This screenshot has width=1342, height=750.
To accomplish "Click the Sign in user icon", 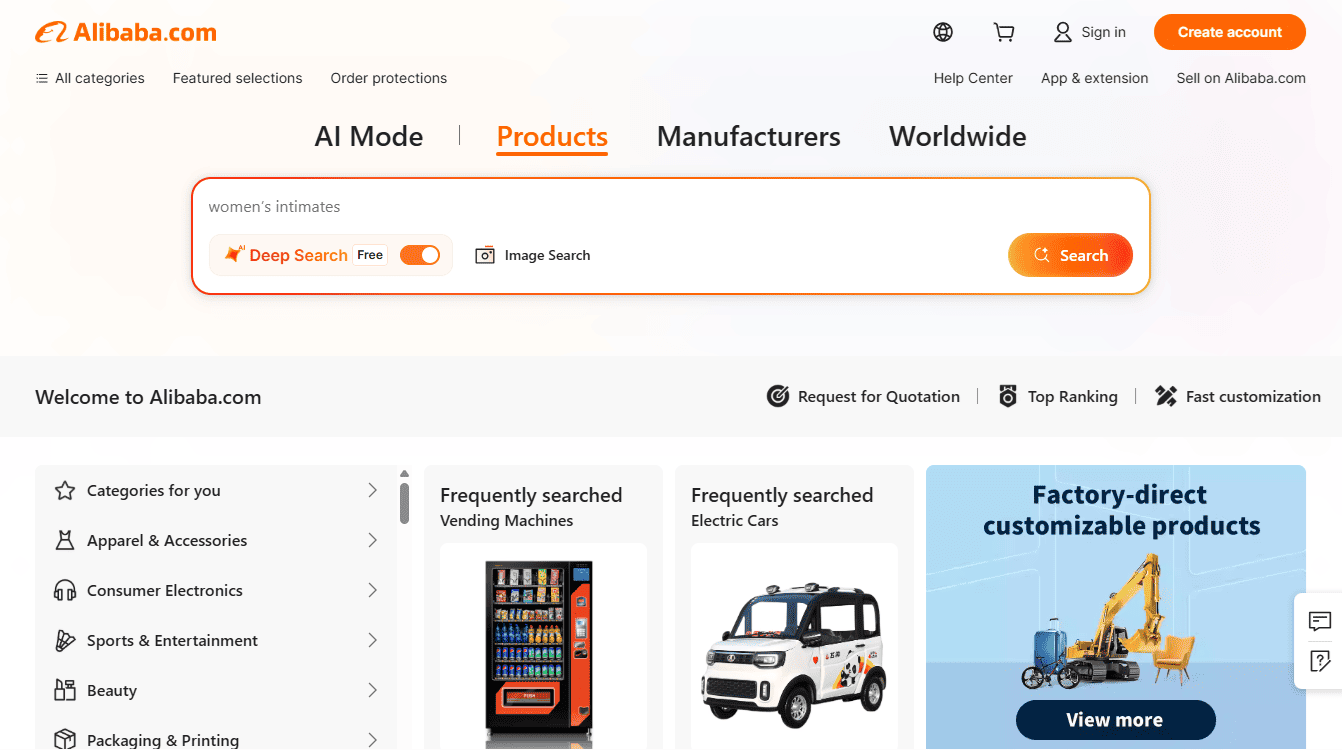I will pos(1063,32).
